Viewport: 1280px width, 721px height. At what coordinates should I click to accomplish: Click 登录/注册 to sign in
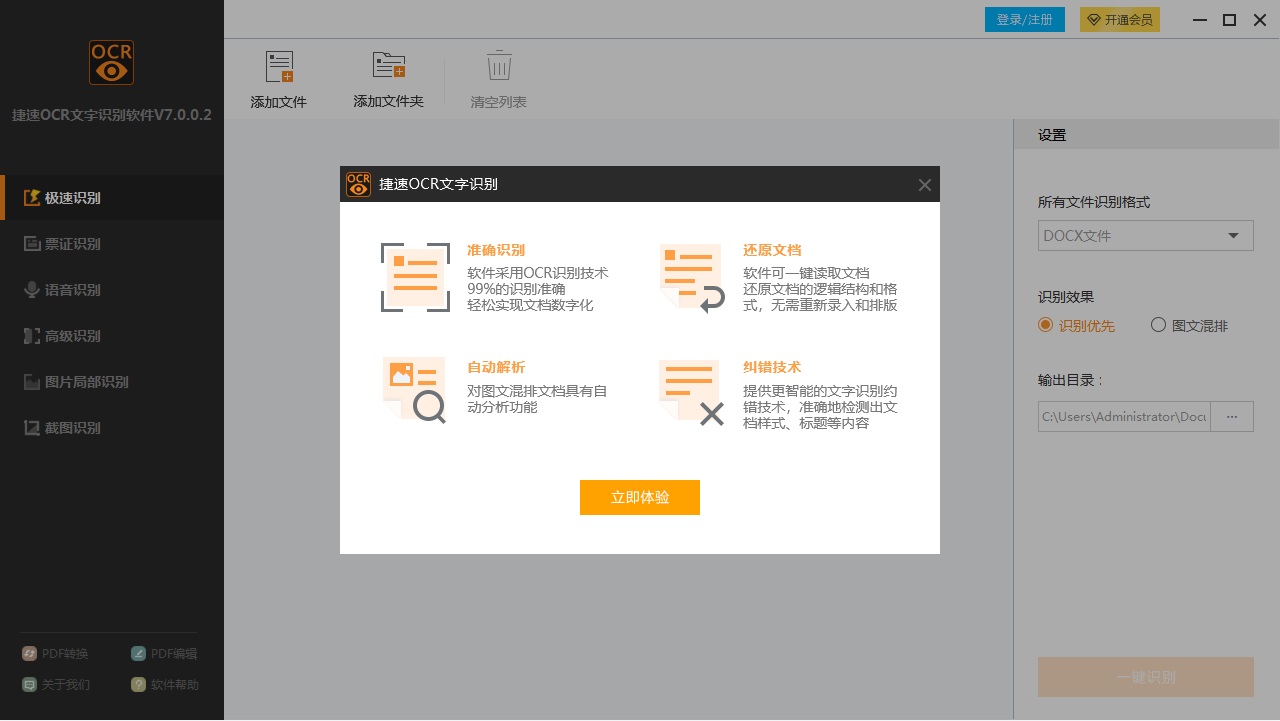click(1024, 19)
